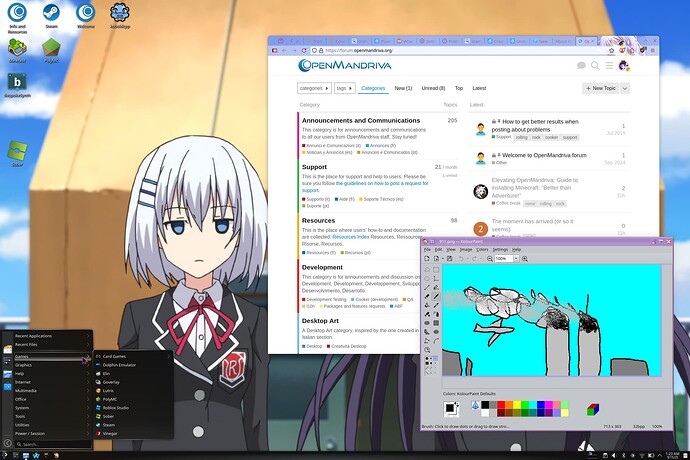Select the transparent color icon in KolourPaint palette

[475, 405]
